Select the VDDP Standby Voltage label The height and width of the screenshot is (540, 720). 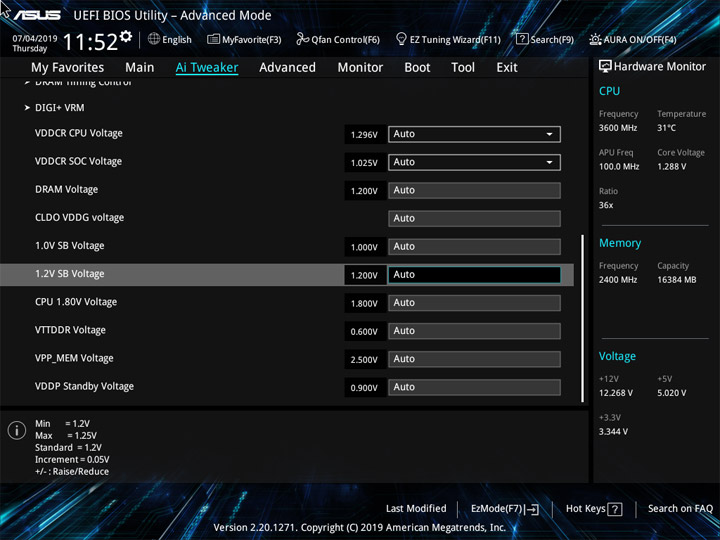84,386
